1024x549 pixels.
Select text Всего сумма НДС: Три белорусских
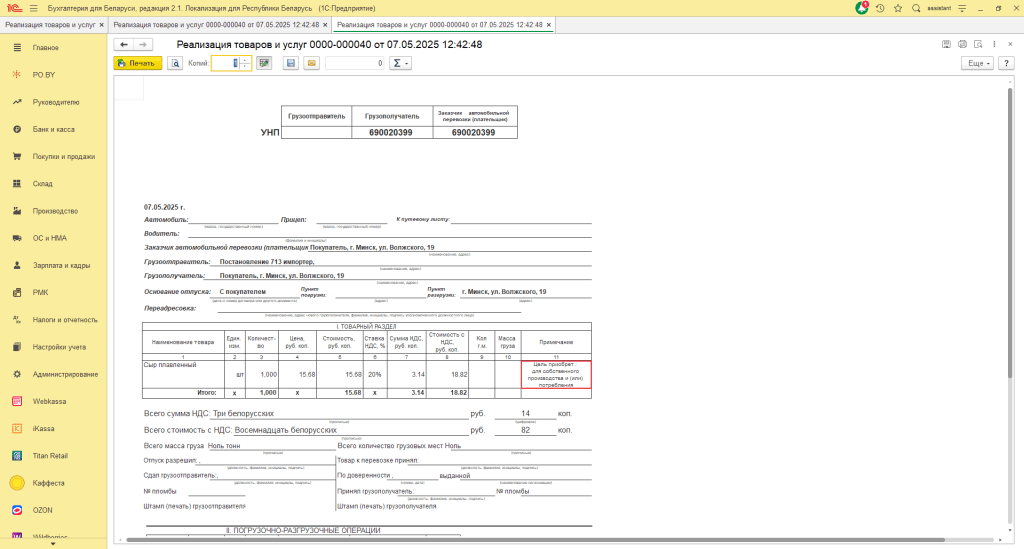point(209,413)
